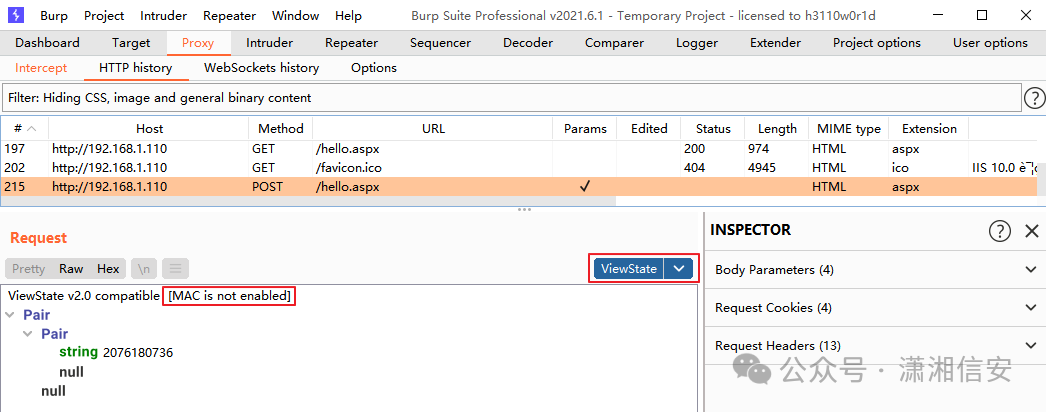Image resolution: width=1046 pixels, height=412 pixels.
Task: Open the Decoder tab
Action: pos(528,43)
